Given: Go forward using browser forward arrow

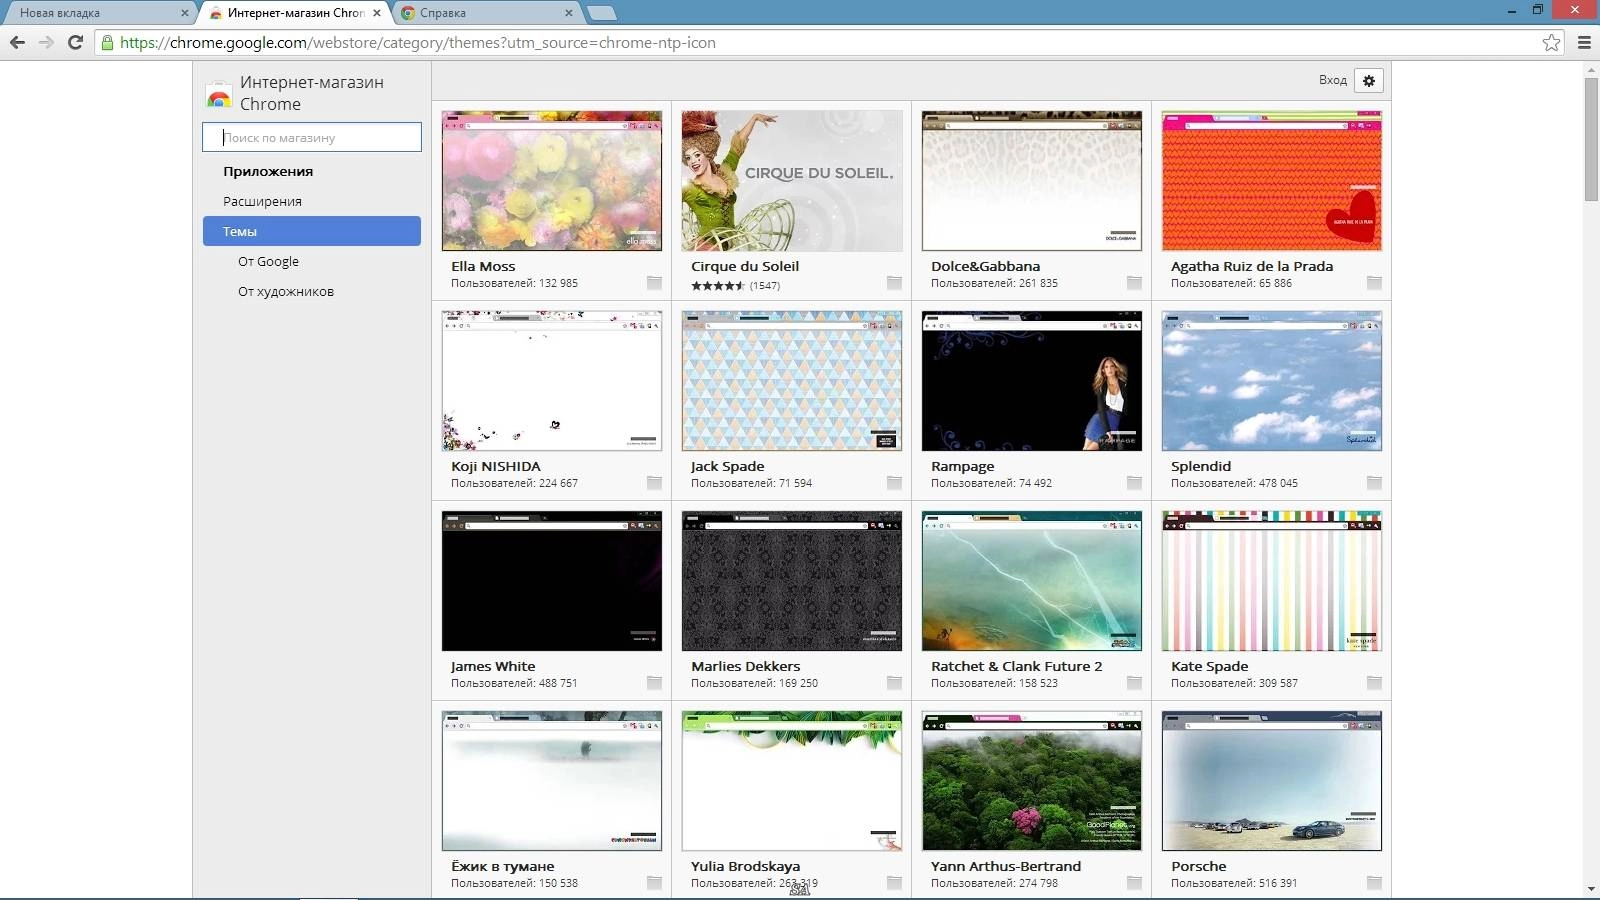Looking at the screenshot, I should pos(46,42).
